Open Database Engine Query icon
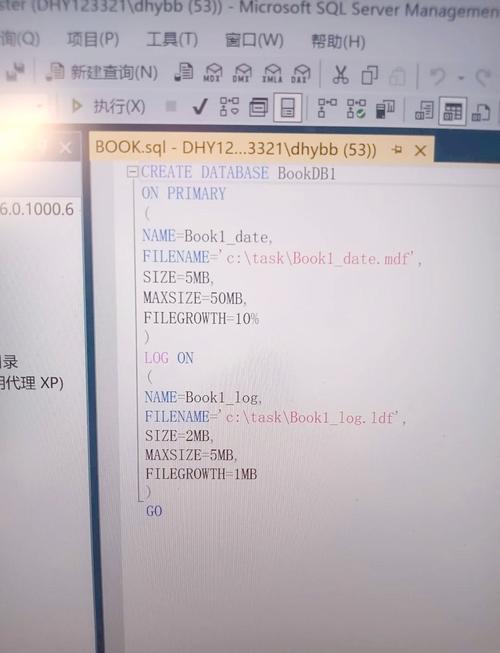The width and height of the screenshot is (500, 653). 183,72
